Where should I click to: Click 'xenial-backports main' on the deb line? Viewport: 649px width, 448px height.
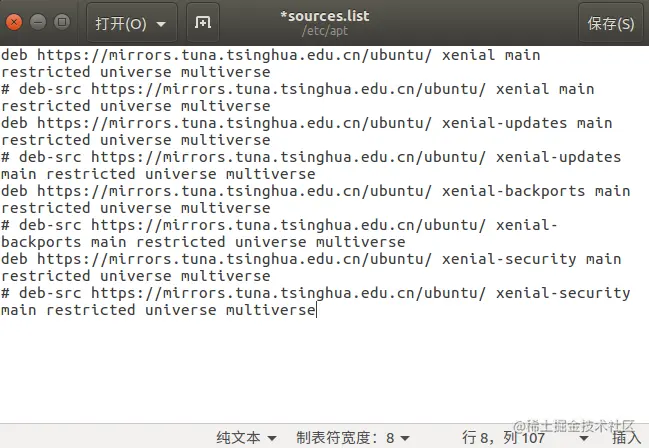(536, 191)
